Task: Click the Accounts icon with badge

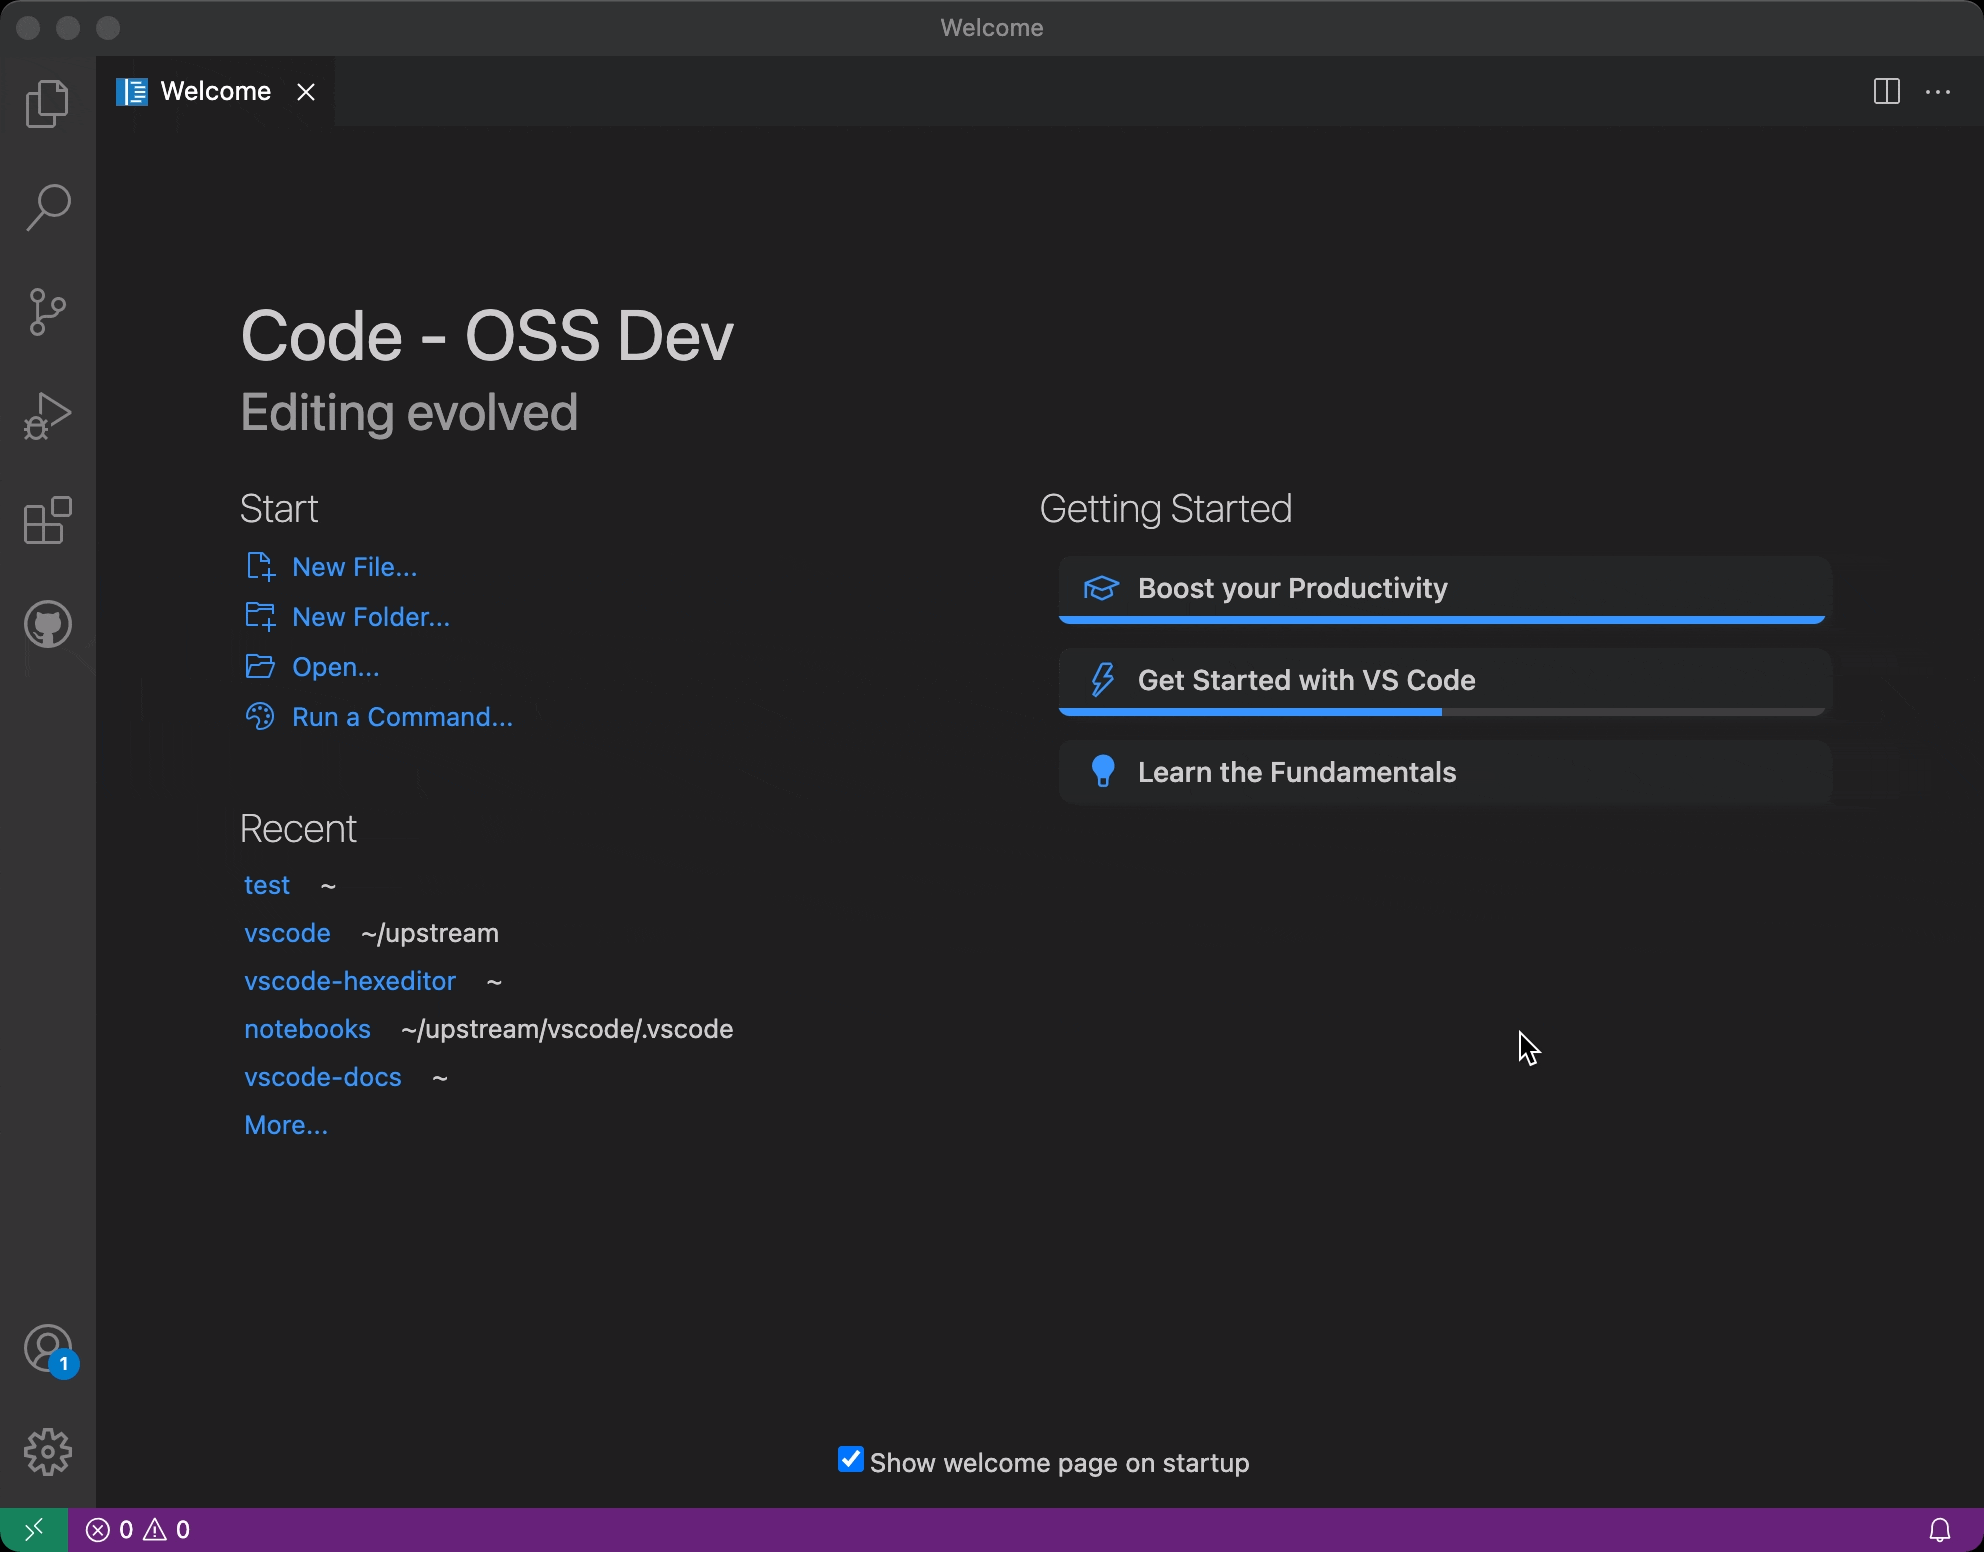Action: tap(47, 1349)
